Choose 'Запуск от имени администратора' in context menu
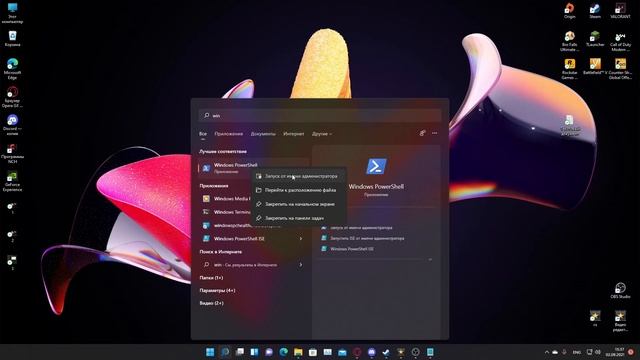 299,176
